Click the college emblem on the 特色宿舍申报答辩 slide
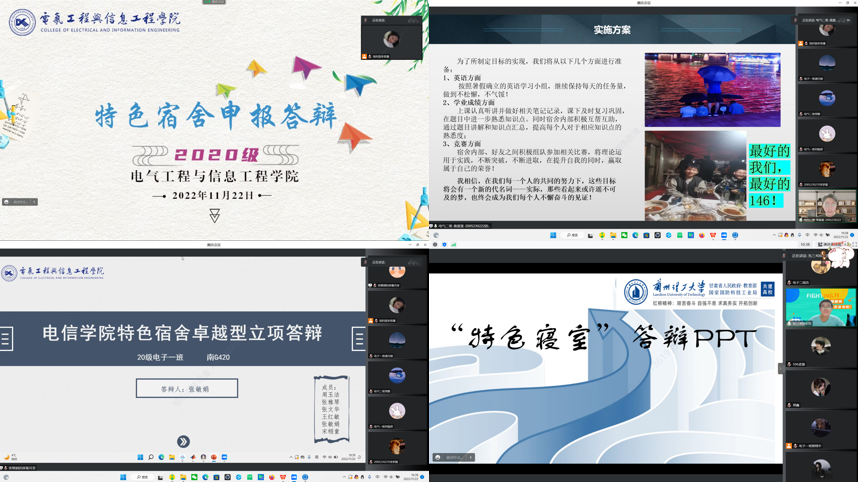 click(x=21, y=23)
